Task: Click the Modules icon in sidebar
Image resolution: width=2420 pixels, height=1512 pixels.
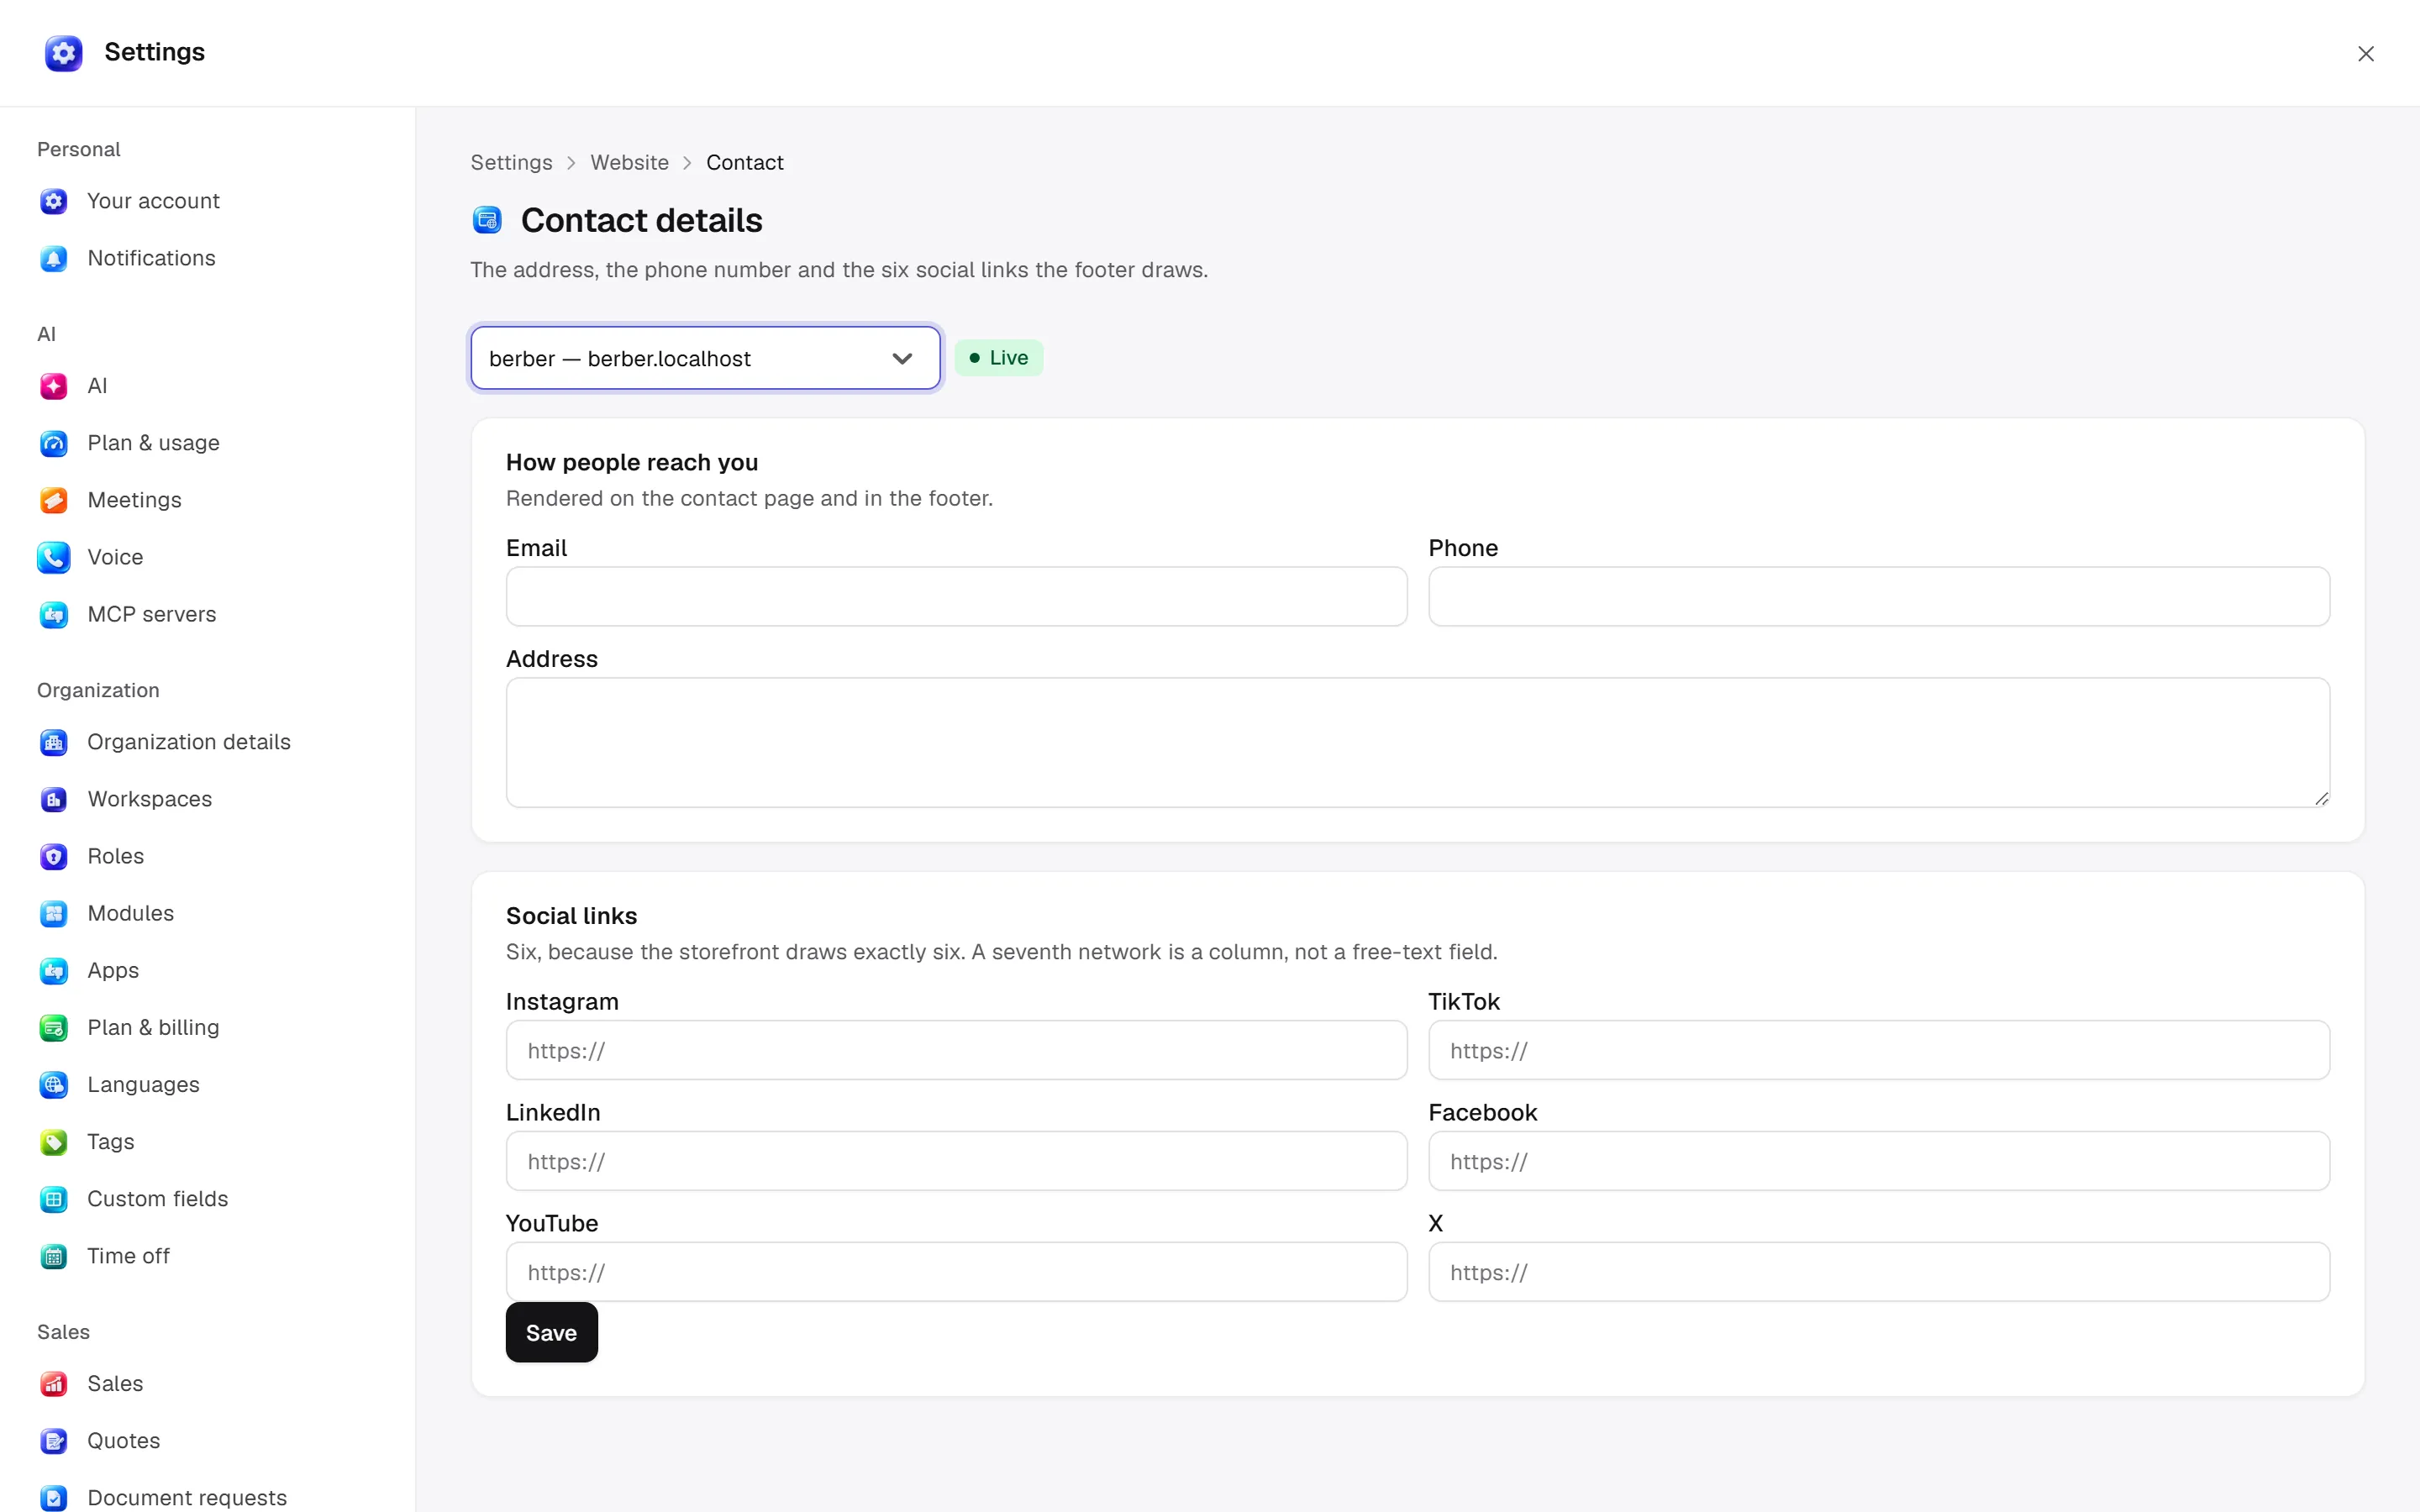Action: (x=54, y=913)
